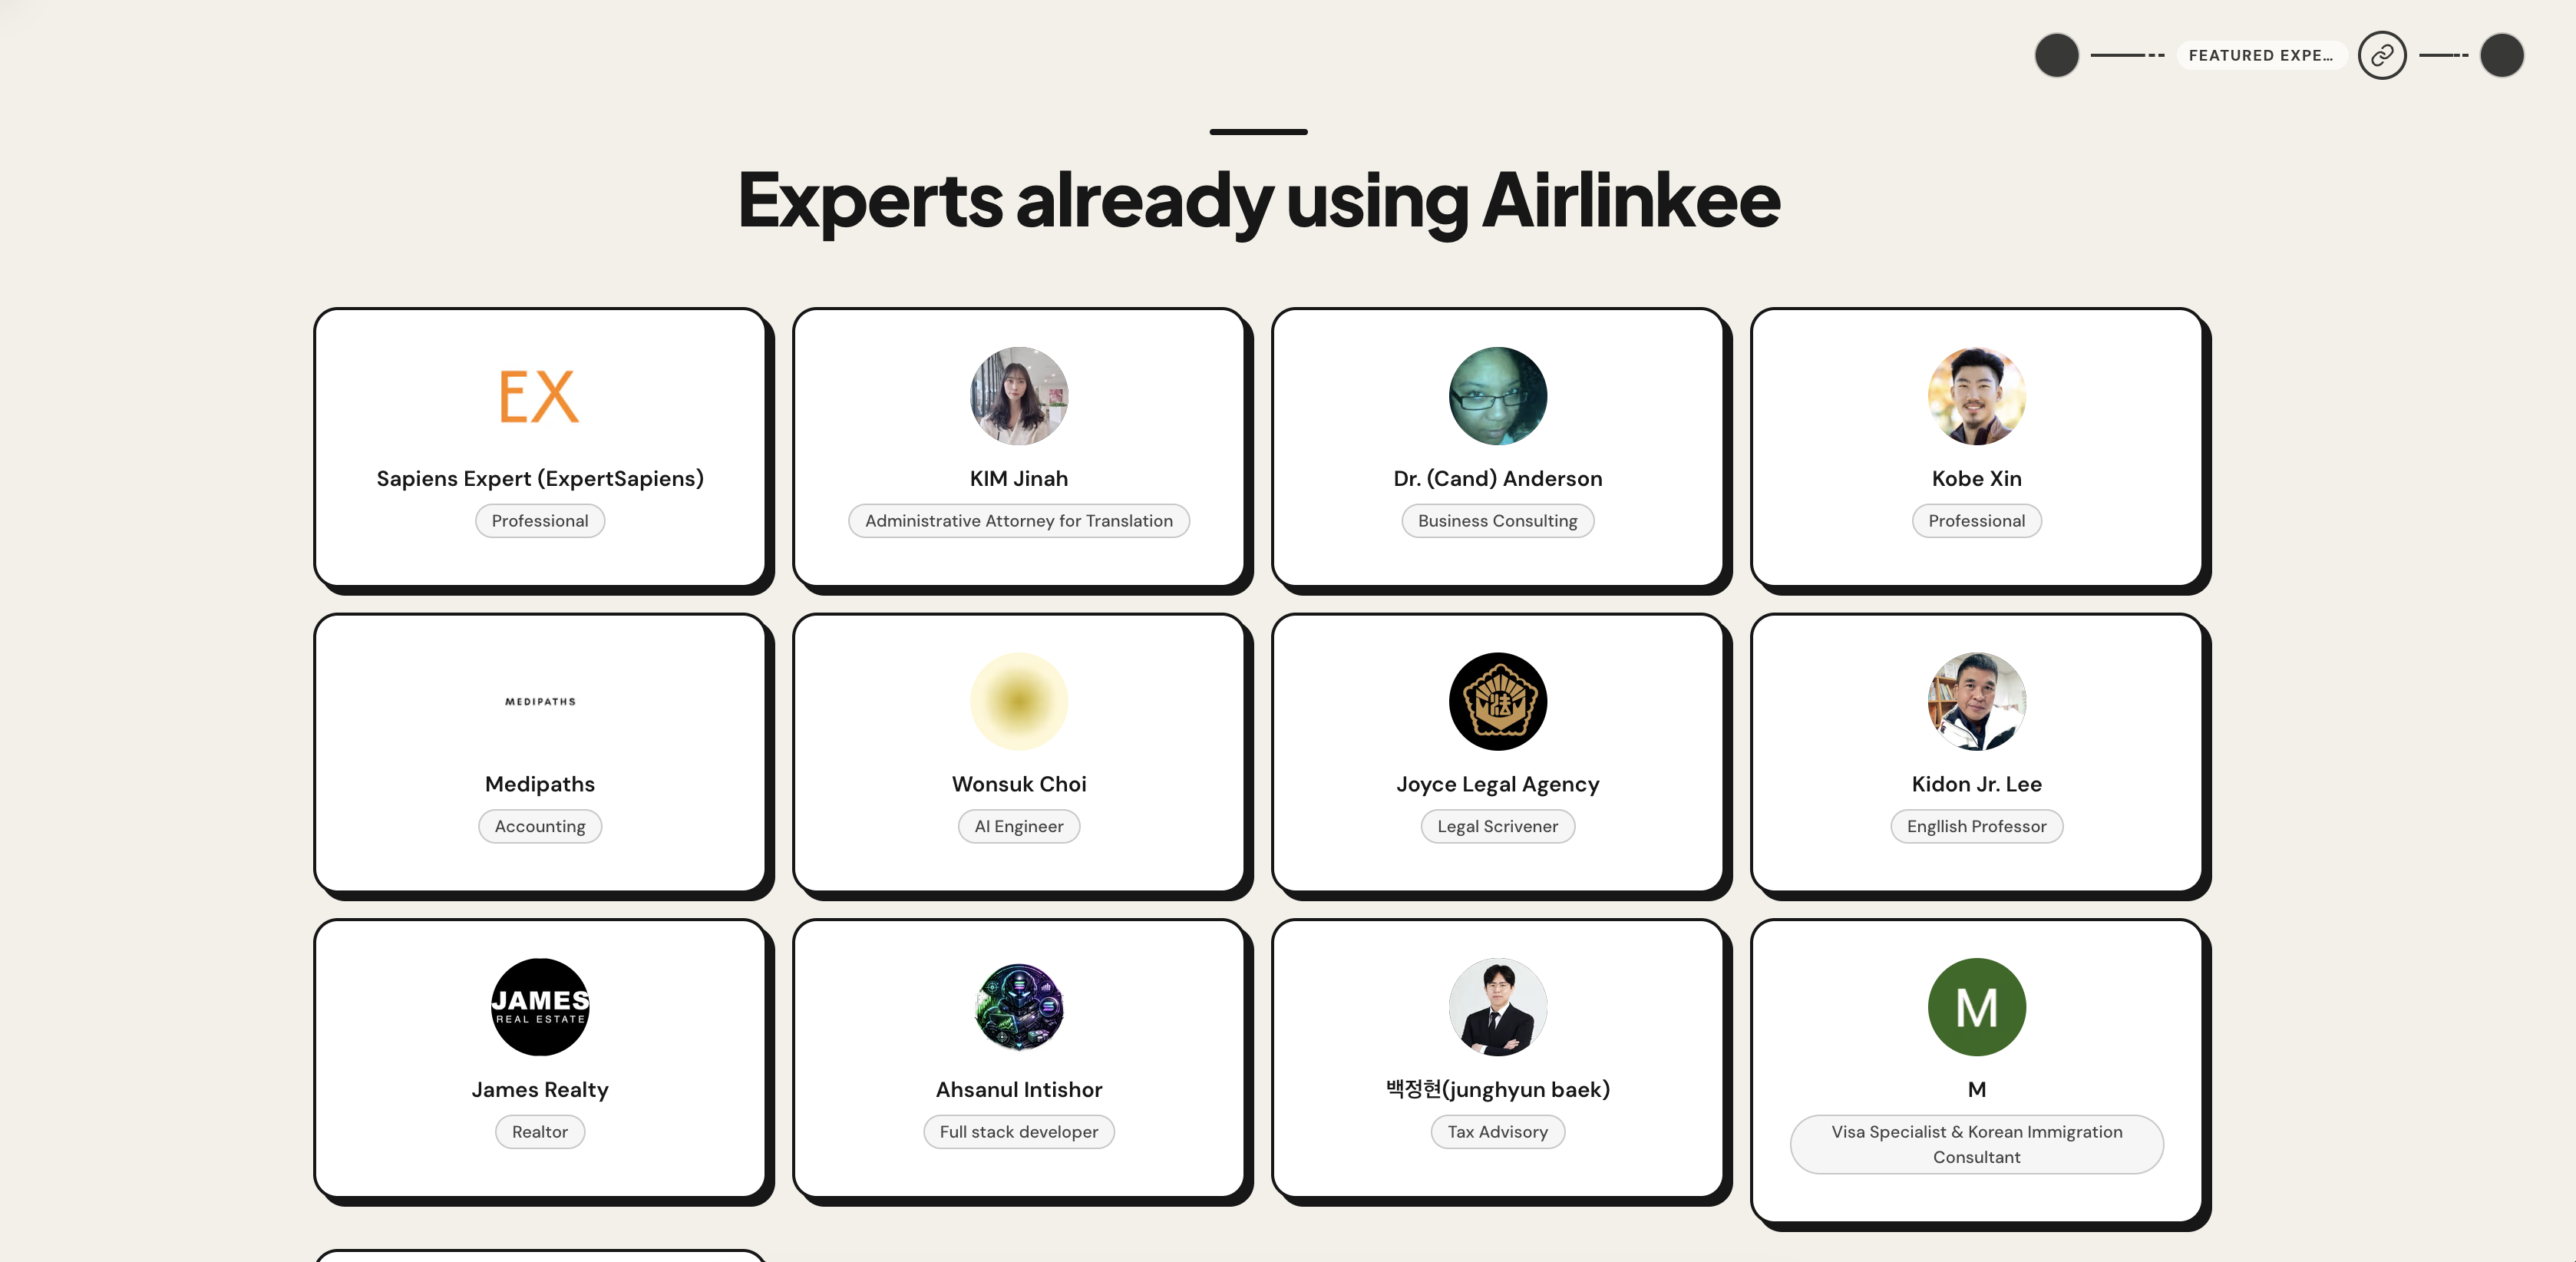Viewport: 2576px width, 1262px height.
Task: Open KIM Jinah's profile photo
Action: point(1018,396)
